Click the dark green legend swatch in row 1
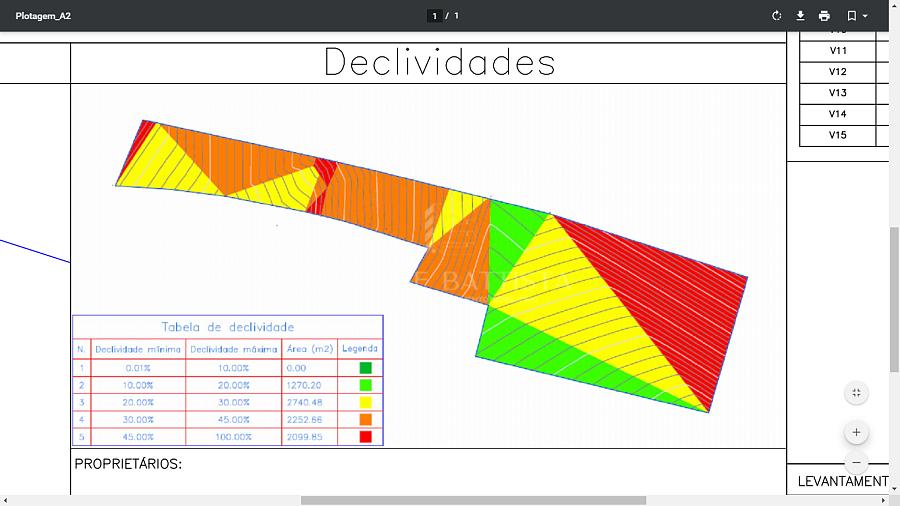 (x=366, y=368)
